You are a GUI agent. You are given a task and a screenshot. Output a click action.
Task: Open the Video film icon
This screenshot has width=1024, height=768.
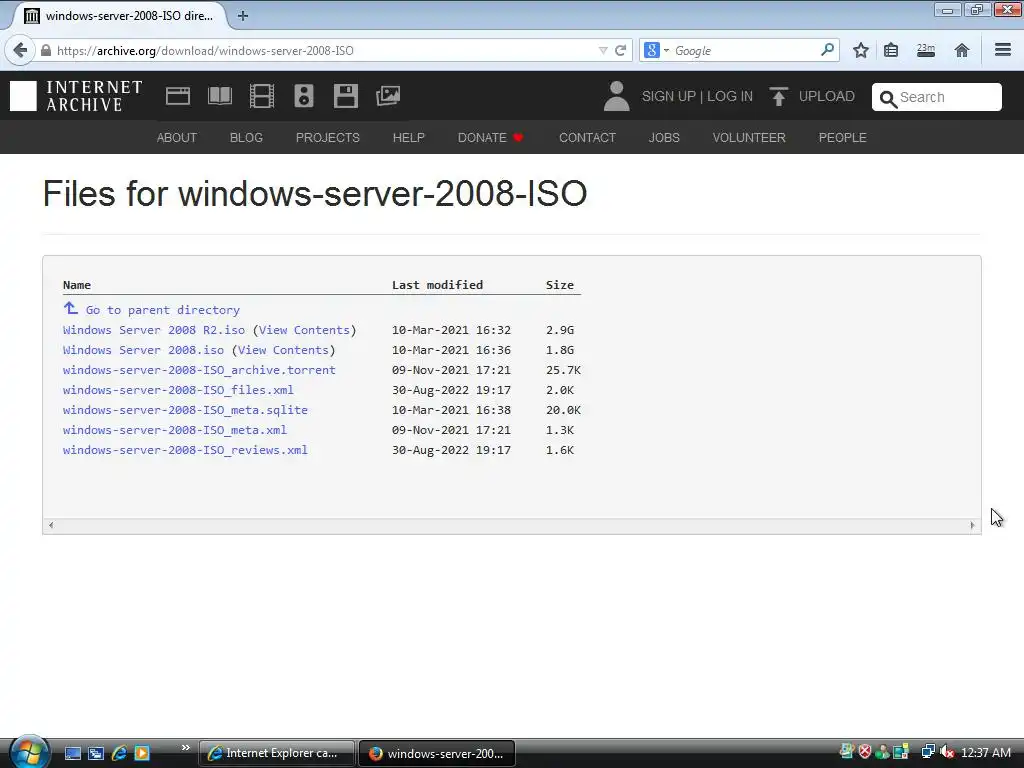261,96
